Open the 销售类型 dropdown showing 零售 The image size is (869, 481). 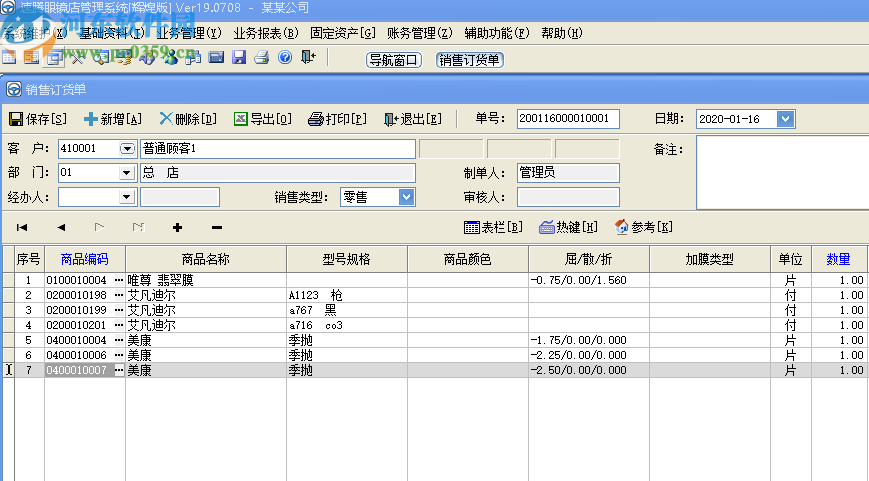tap(406, 197)
